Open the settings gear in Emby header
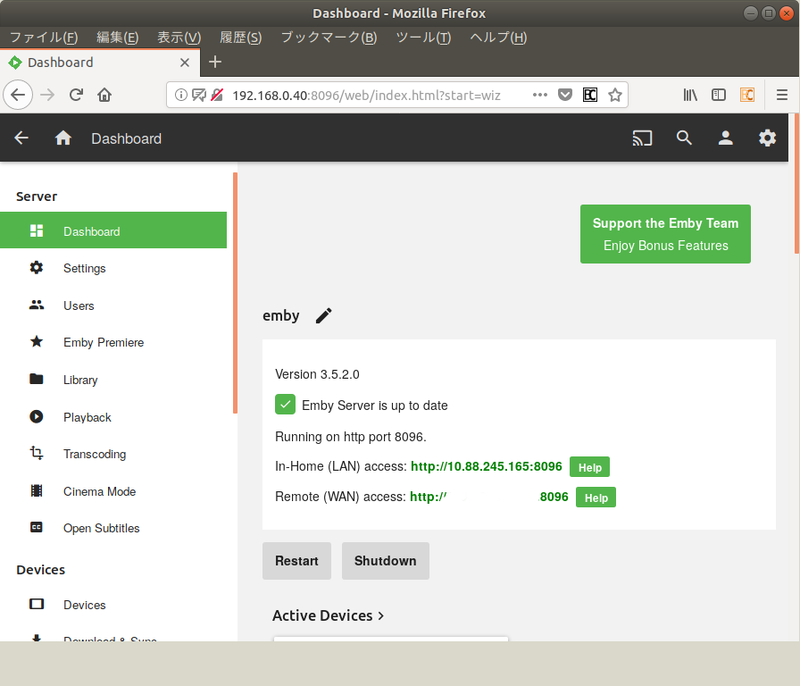800x686 pixels. 767,138
